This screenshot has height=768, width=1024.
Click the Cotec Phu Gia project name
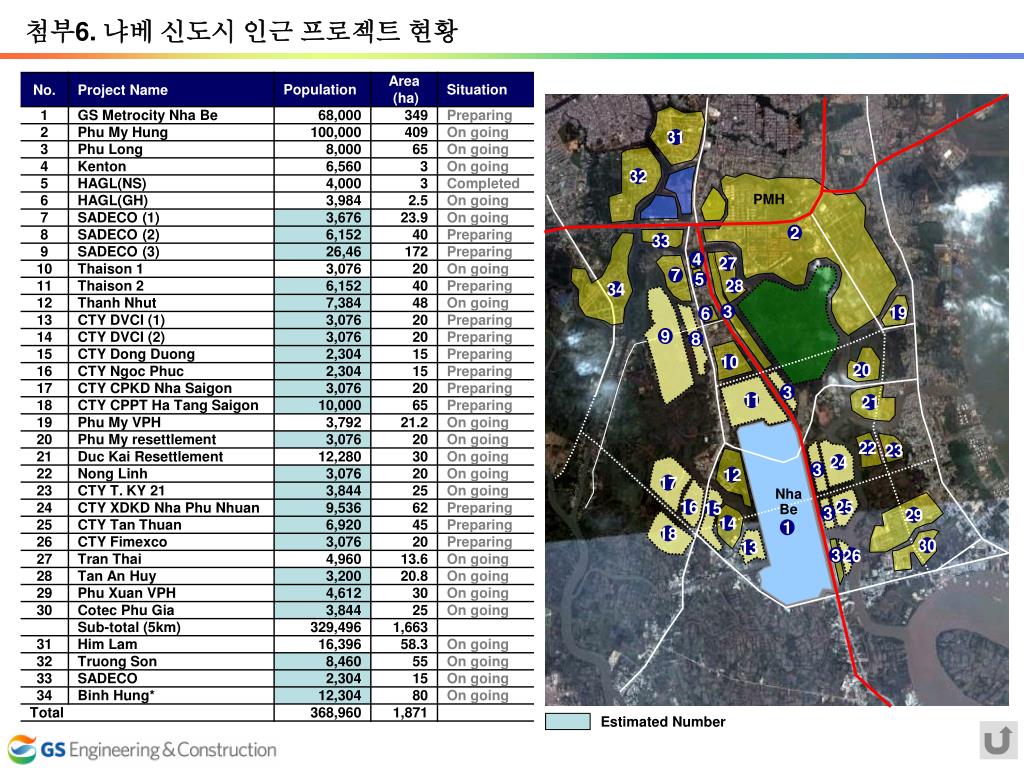point(126,610)
